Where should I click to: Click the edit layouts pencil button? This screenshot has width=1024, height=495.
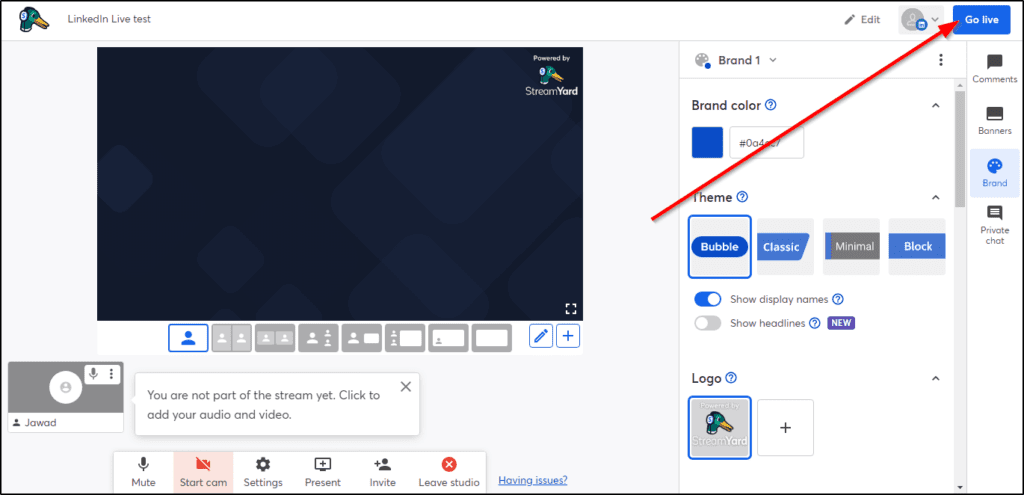click(541, 336)
